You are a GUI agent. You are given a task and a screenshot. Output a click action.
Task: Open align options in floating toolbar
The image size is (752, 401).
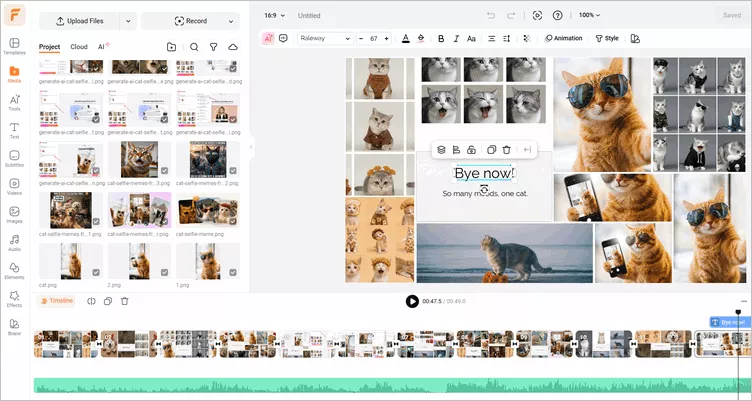pos(456,150)
